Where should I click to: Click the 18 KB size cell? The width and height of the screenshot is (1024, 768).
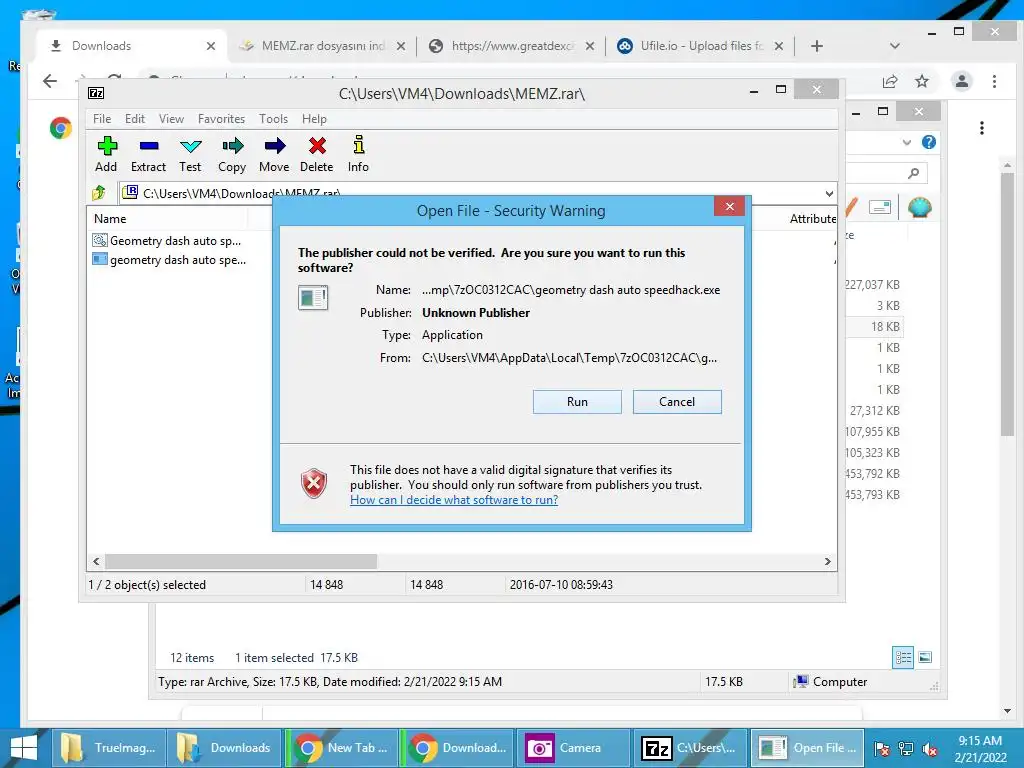[x=885, y=327]
